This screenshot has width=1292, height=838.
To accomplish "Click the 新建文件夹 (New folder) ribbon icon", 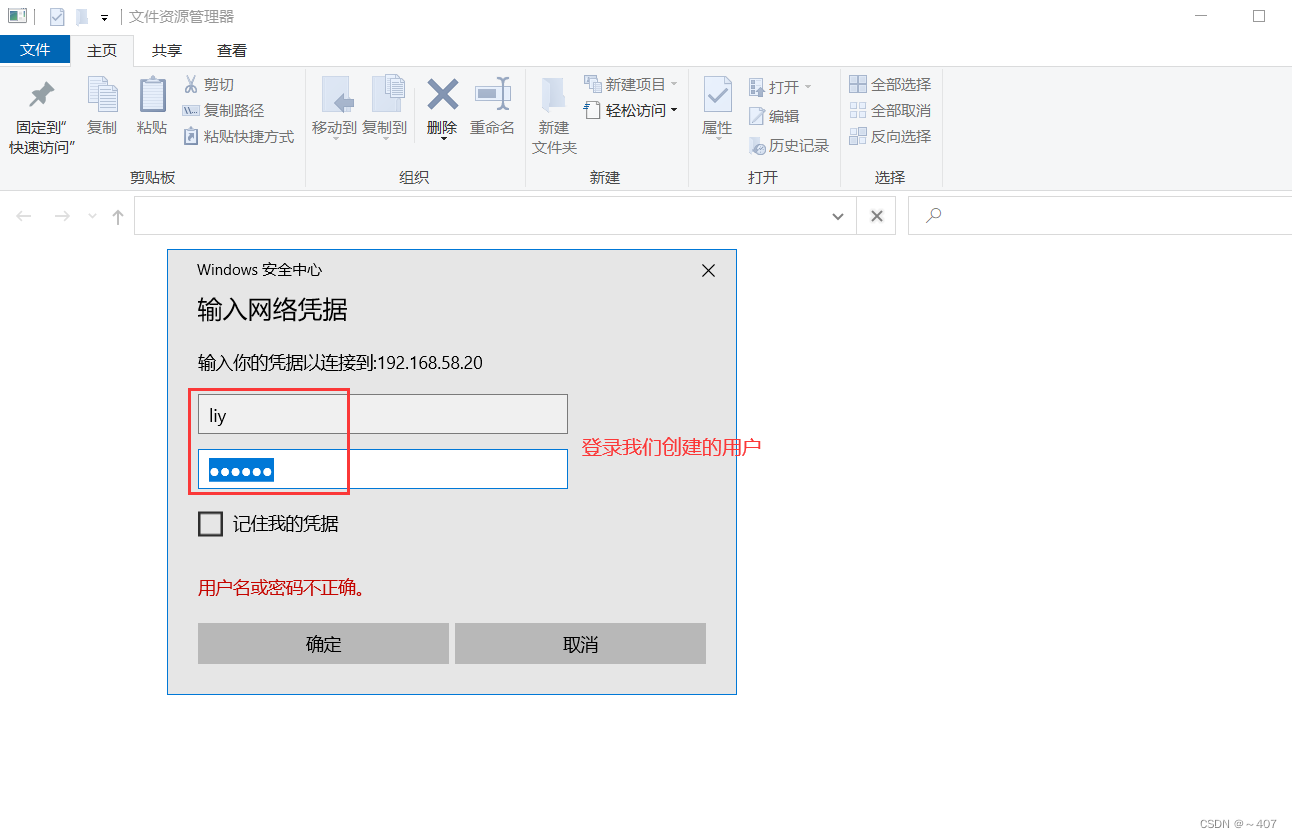I will coord(554,94).
